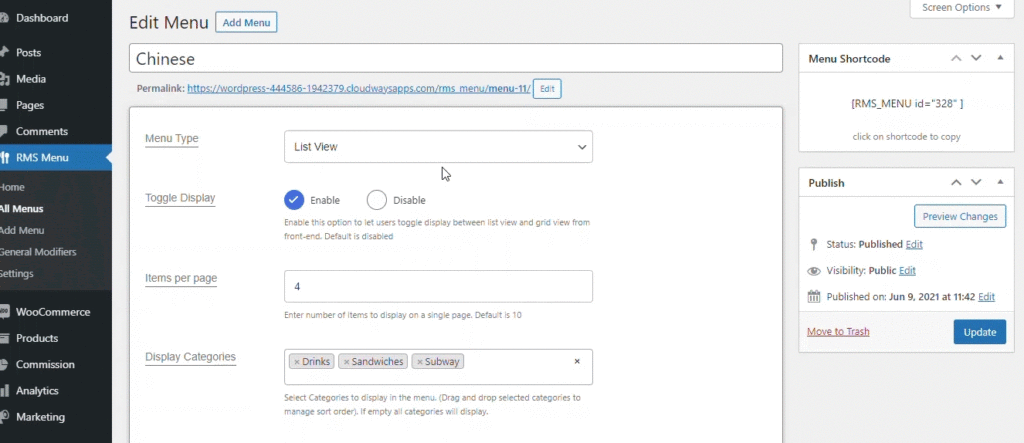Expand the Screen Options dropdown

(961, 8)
